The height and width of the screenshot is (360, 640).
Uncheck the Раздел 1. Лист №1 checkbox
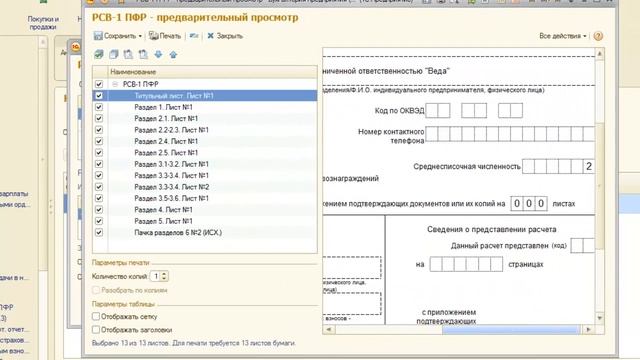[99, 107]
